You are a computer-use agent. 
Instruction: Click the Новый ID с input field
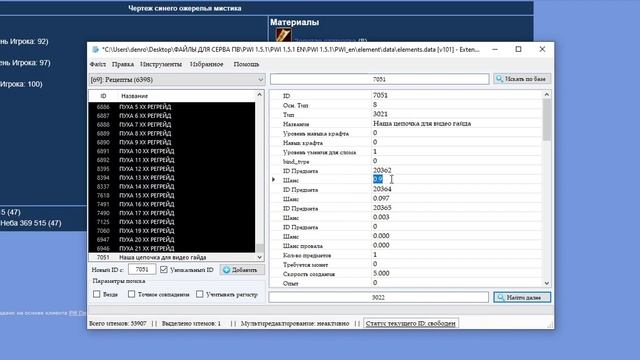click(x=142, y=270)
